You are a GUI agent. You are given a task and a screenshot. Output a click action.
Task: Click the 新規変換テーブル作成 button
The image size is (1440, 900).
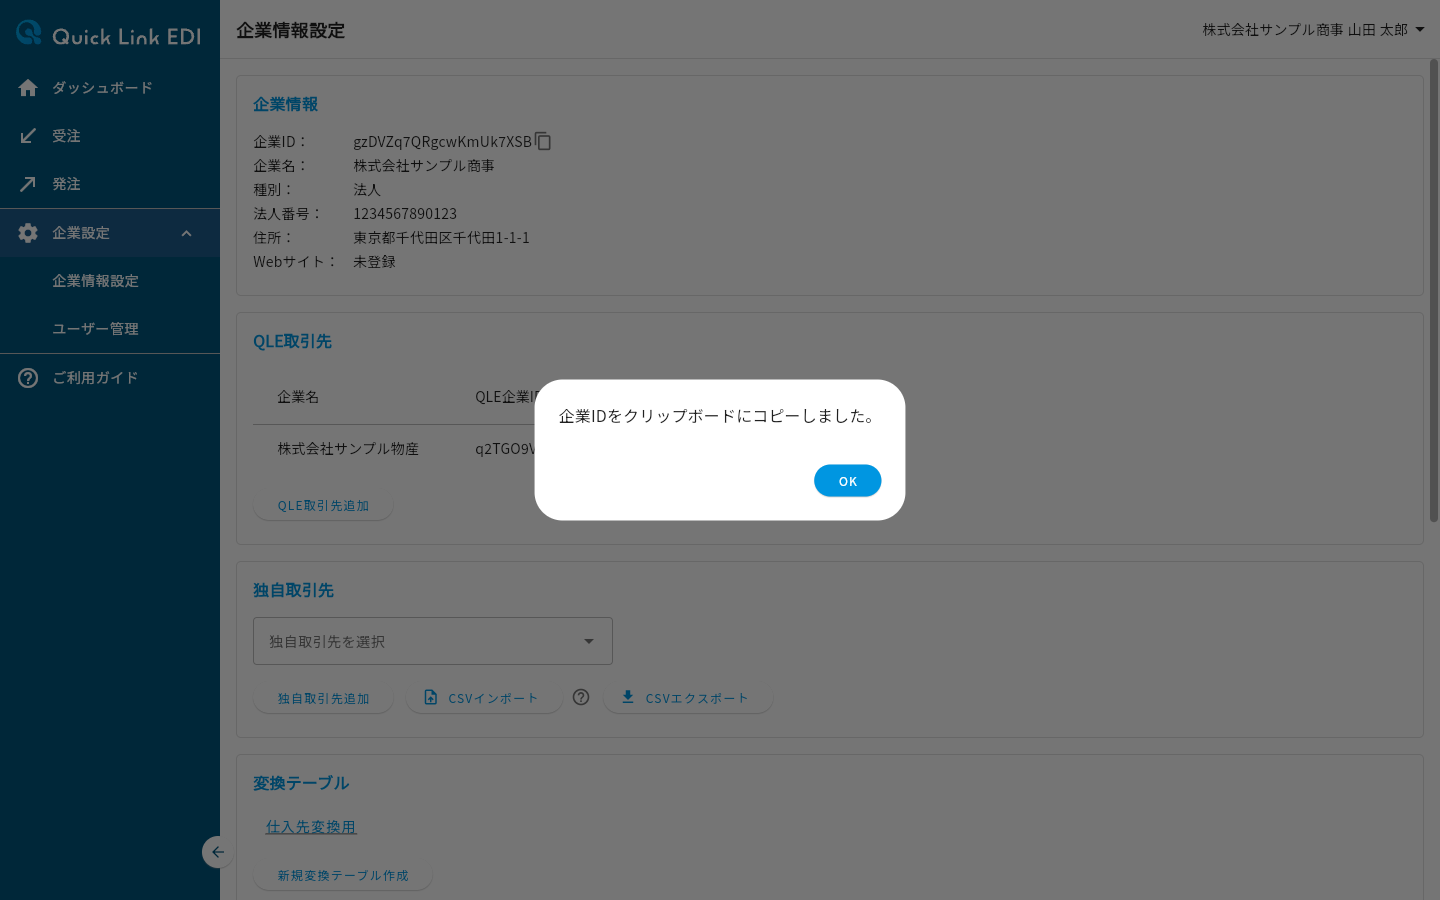coord(343,876)
